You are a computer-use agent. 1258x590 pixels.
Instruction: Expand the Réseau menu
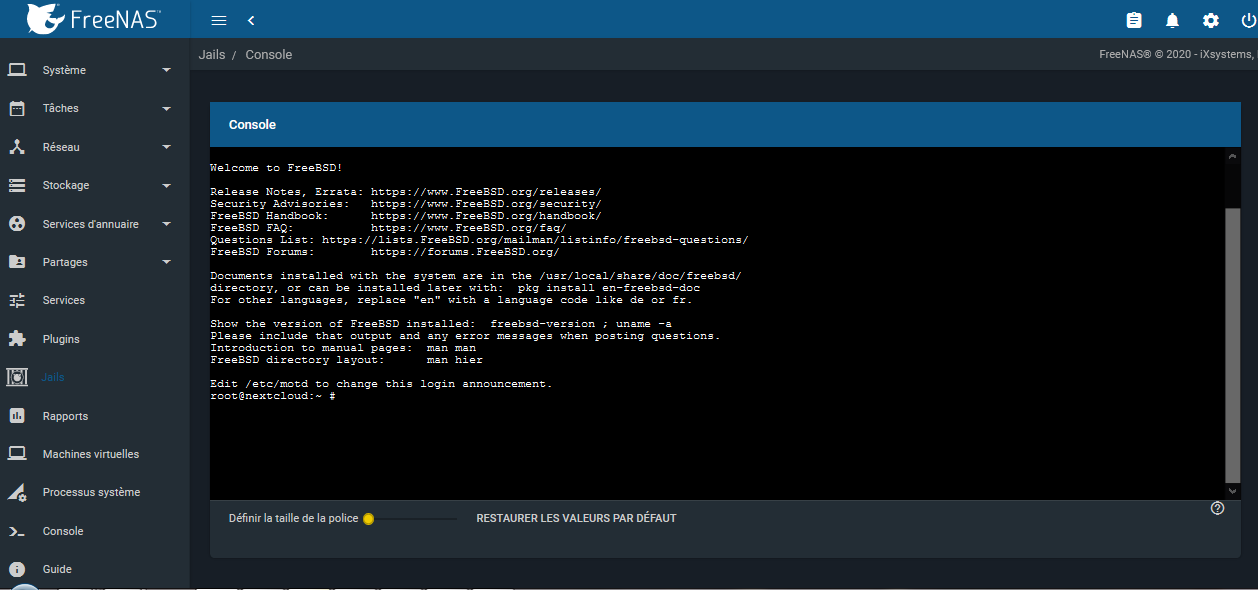point(61,147)
